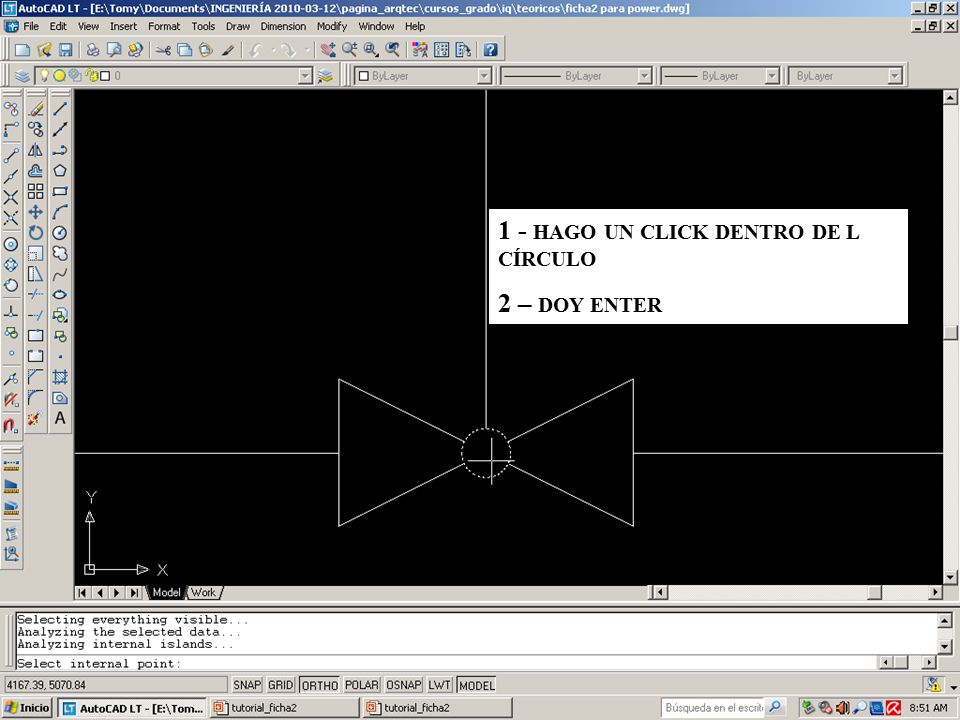Select the Arc draw tool
Viewport: 960px width, 720px height.
60,212
